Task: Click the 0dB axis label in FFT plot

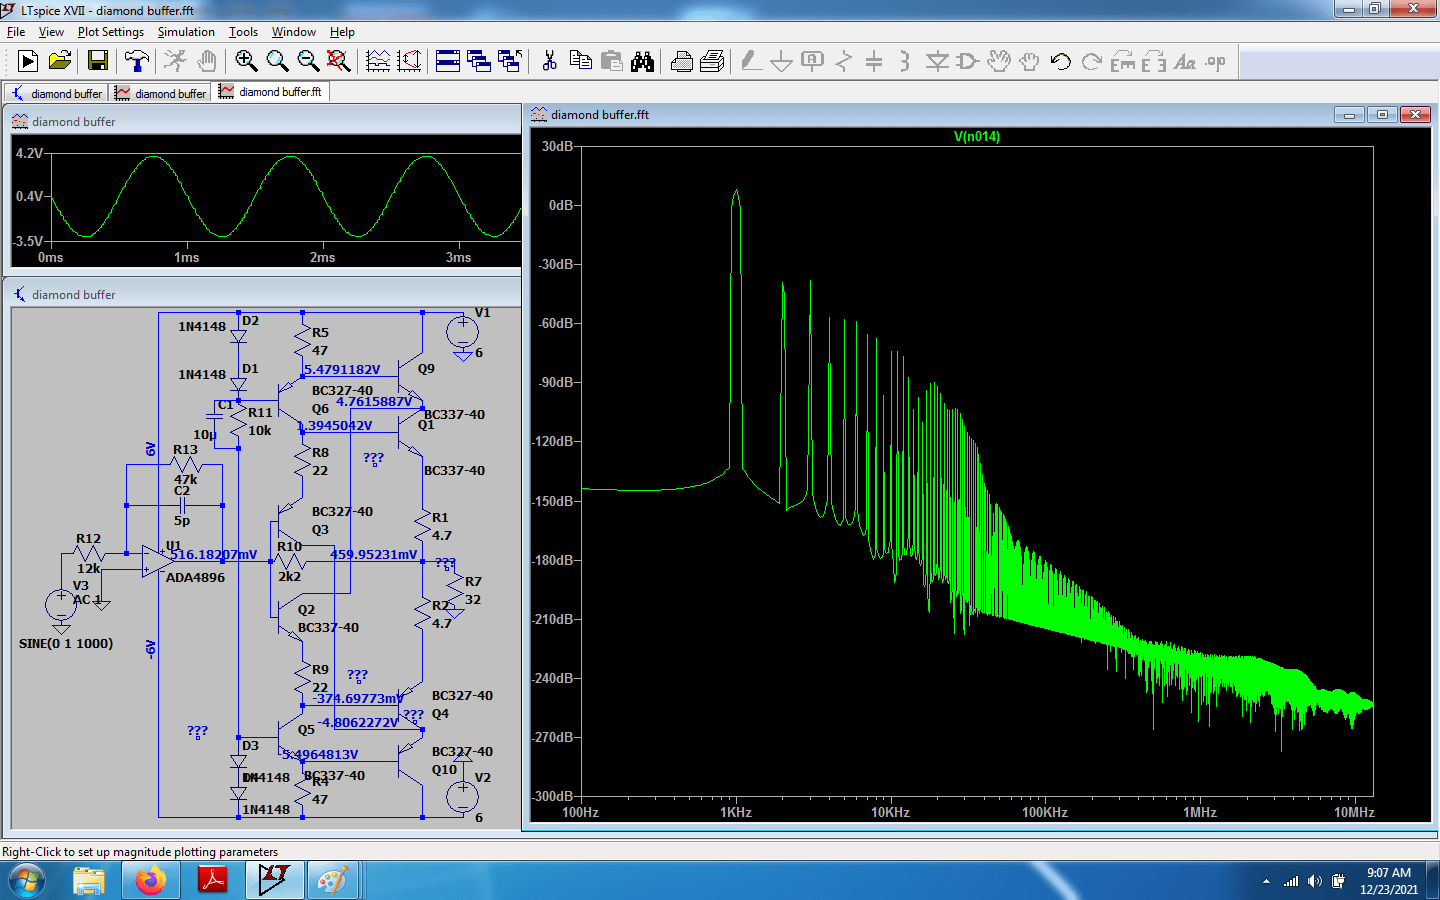Action: coord(560,206)
